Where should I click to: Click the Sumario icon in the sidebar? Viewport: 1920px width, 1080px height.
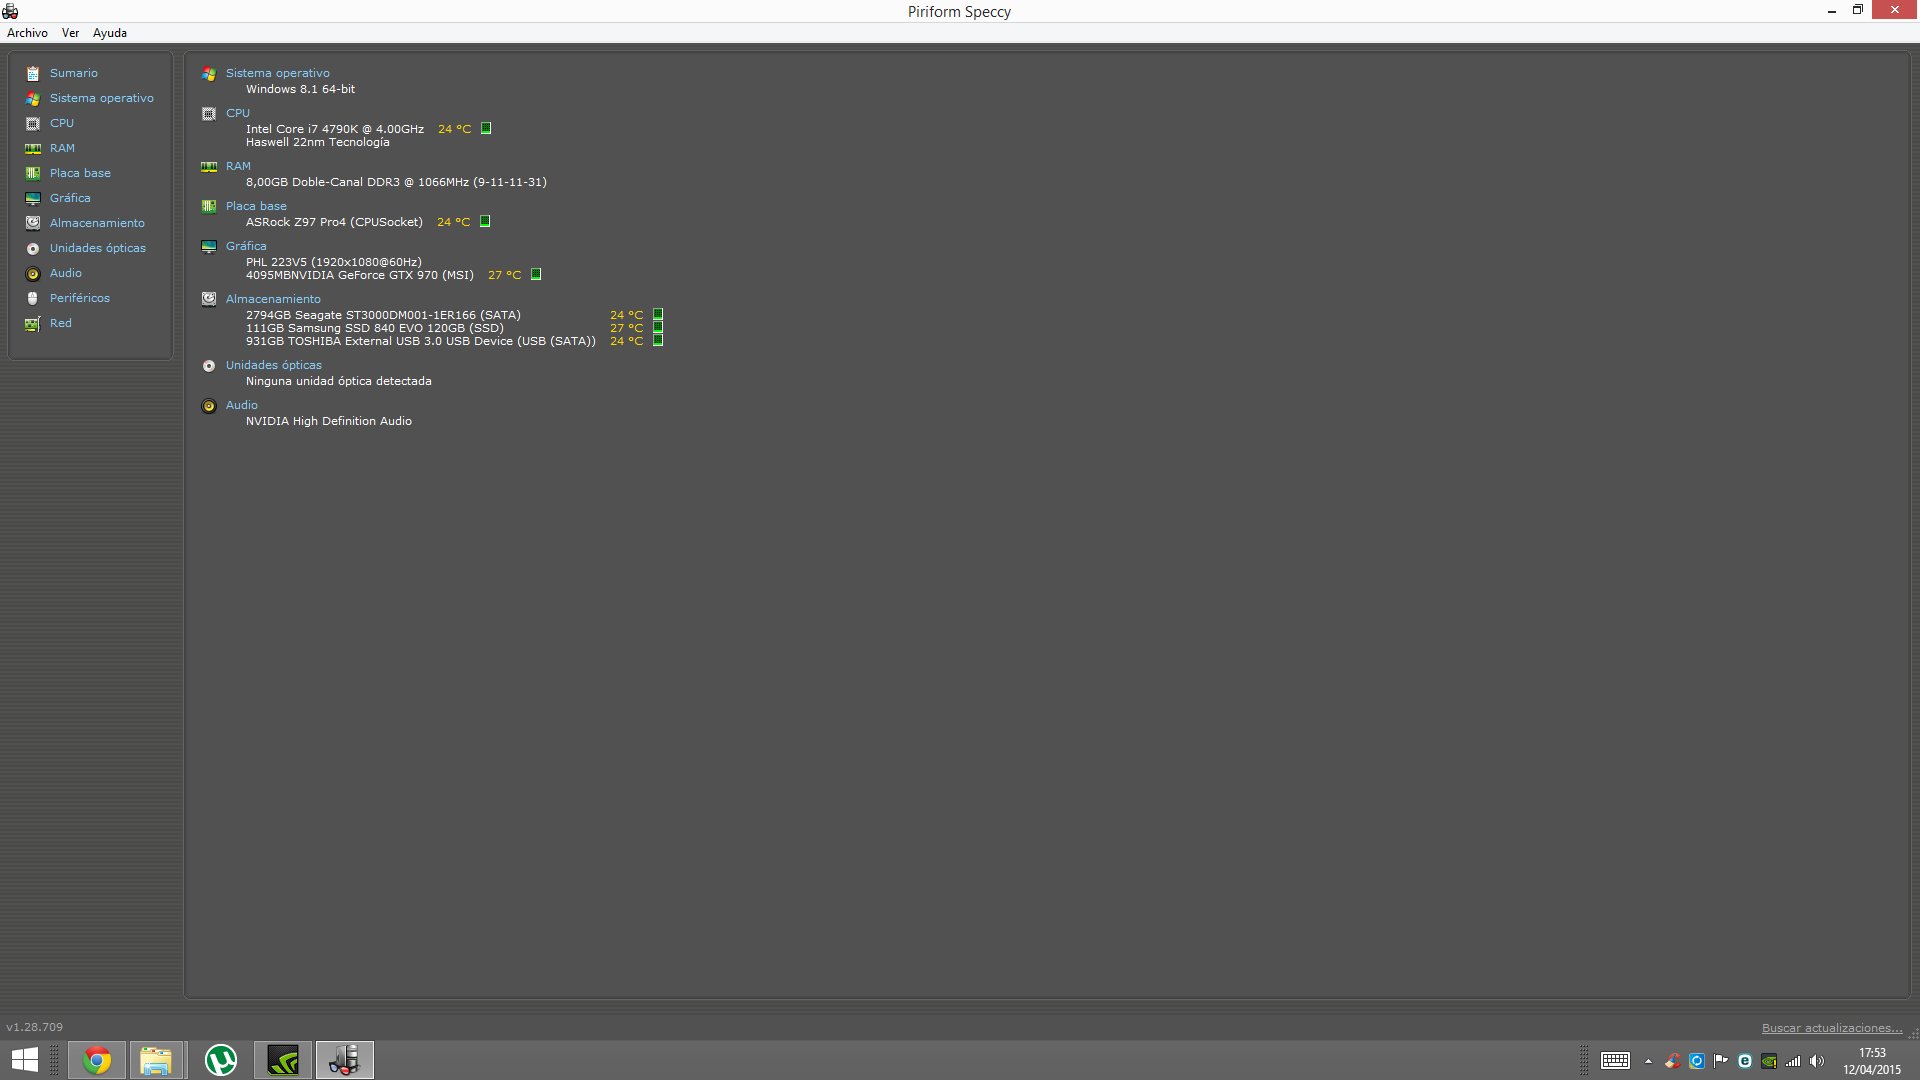(x=33, y=73)
